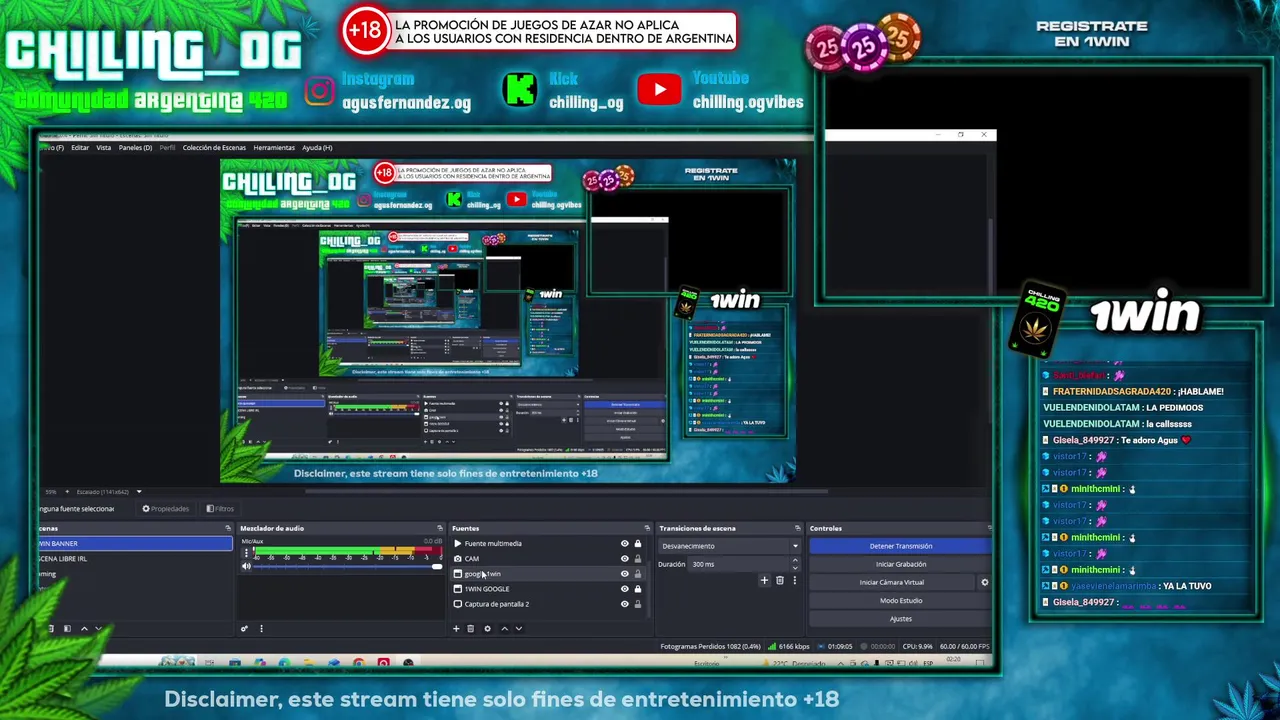
Task: Undock the Escenas panel
Action: click(x=228, y=528)
